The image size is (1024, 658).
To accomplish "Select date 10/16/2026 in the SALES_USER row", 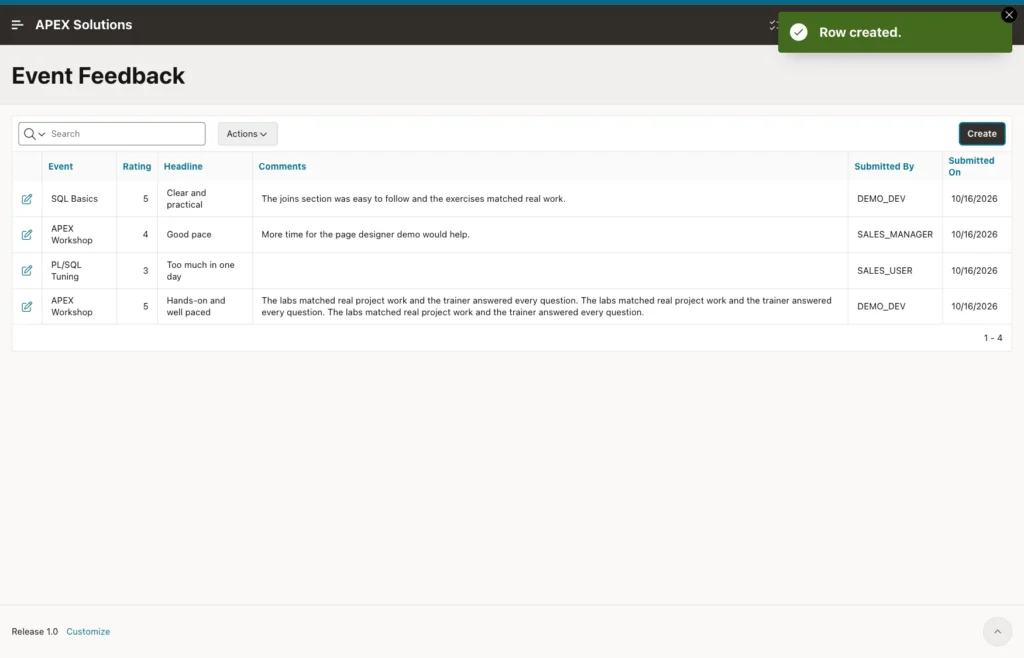I will point(974,270).
